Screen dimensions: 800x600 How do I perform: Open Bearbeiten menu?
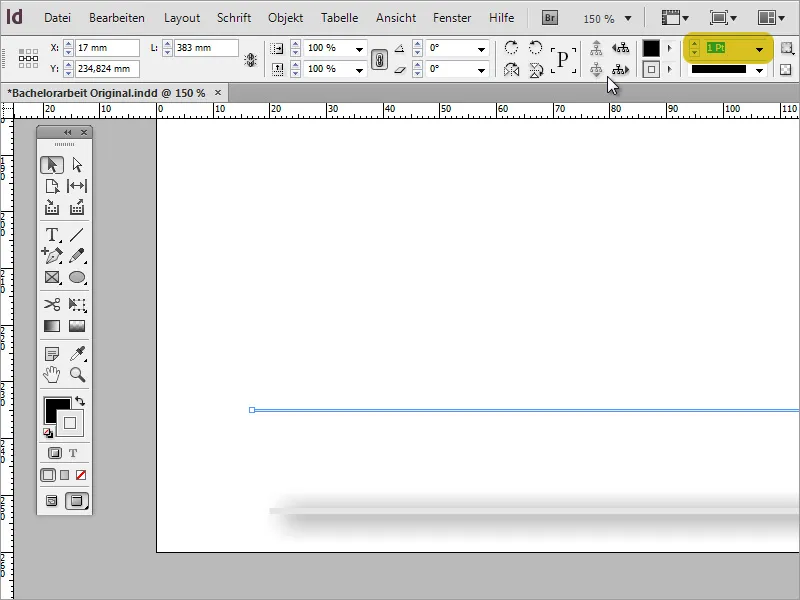(x=117, y=18)
